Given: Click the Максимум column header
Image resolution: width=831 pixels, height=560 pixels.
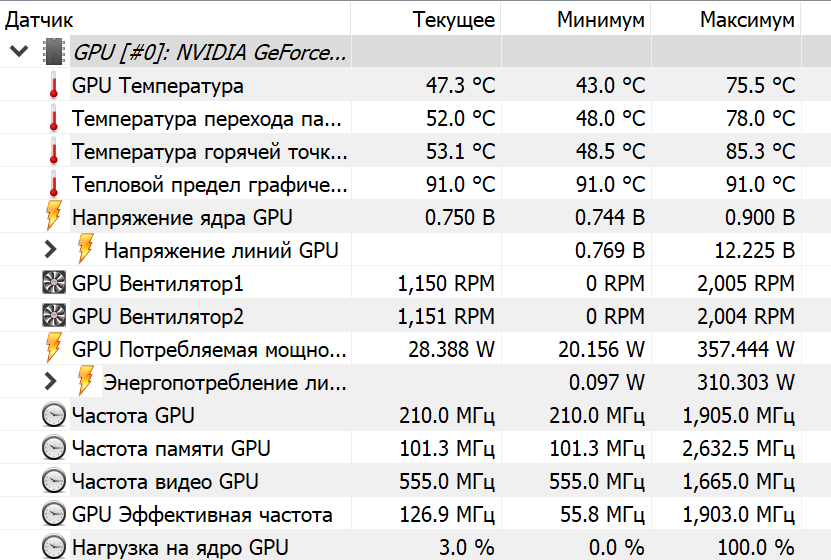Looking at the screenshot, I should (747, 19).
